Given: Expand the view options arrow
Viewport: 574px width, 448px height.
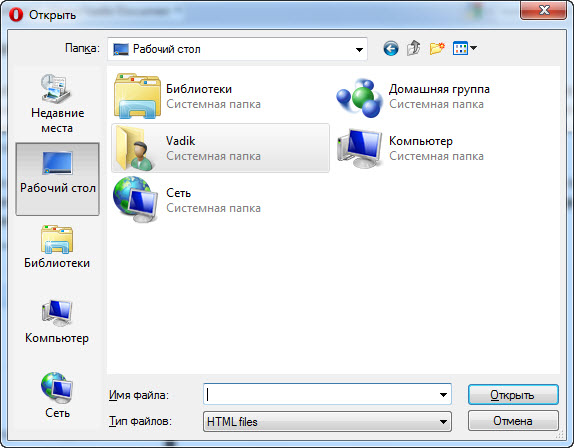Looking at the screenshot, I should point(473,48).
